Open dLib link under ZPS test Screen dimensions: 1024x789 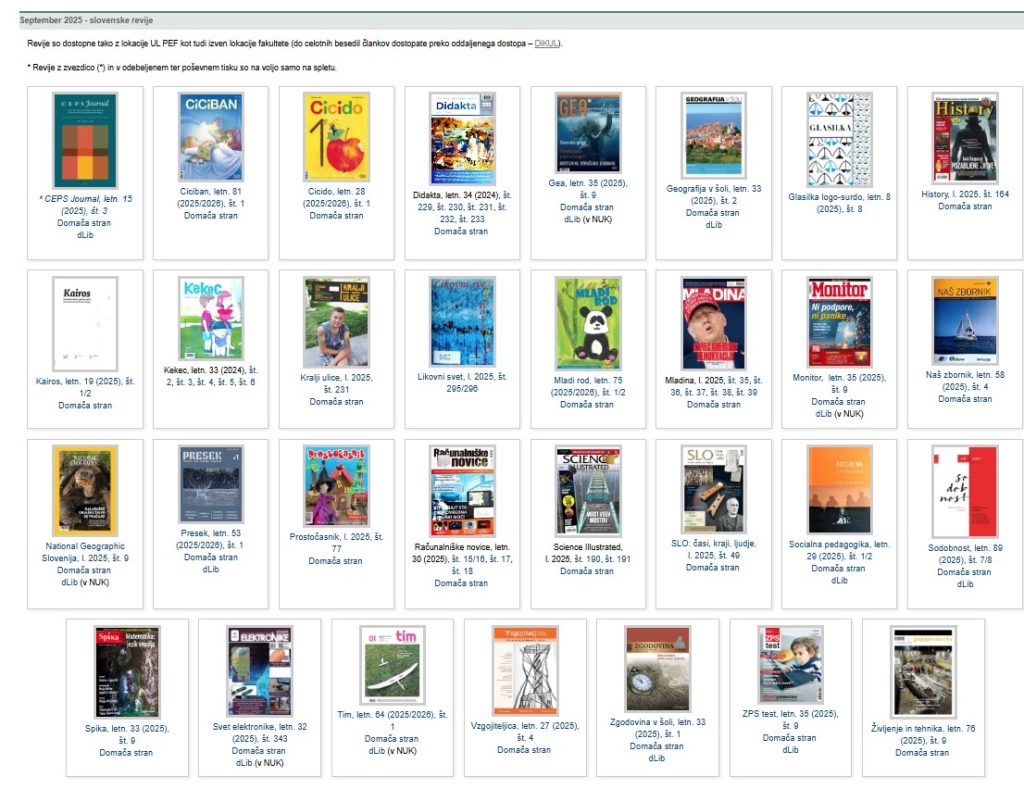click(790, 750)
